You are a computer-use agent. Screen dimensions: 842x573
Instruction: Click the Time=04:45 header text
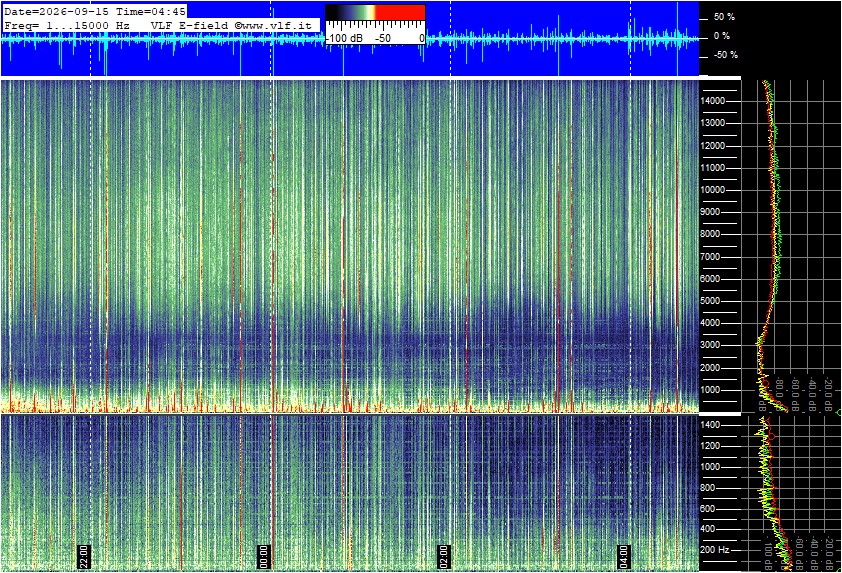point(151,11)
